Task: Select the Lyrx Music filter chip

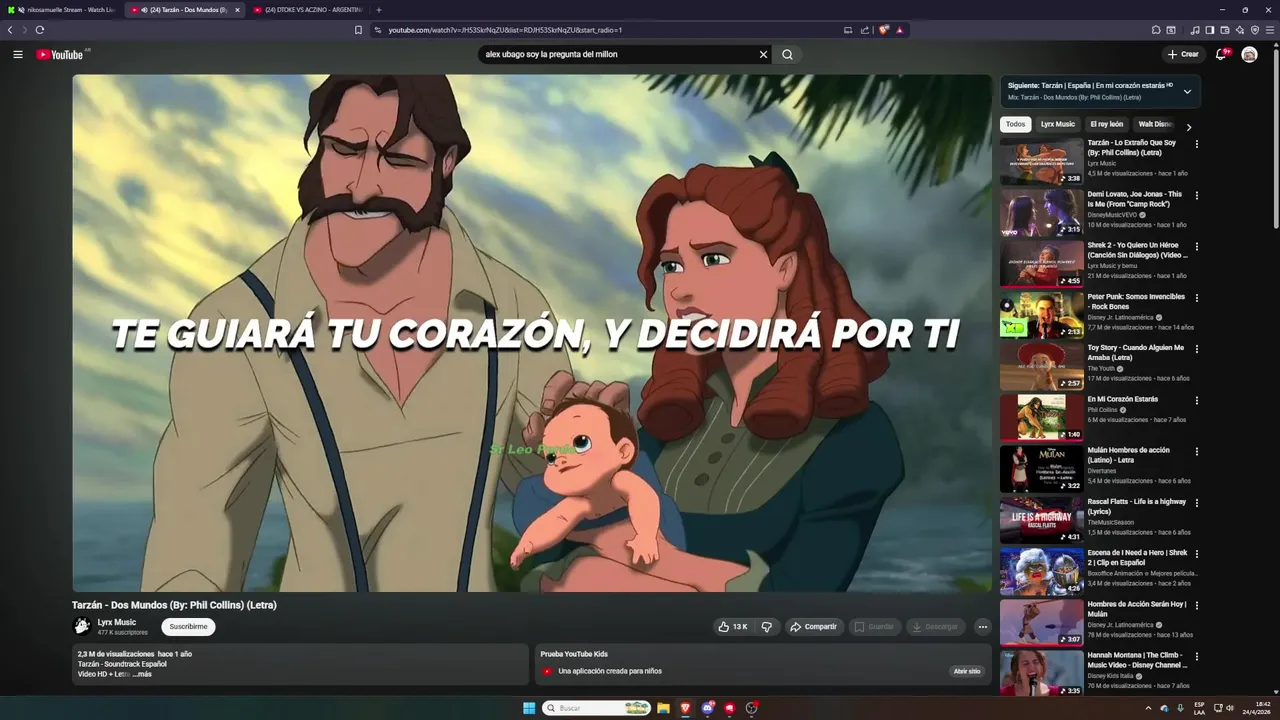Action: (1058, 124)
